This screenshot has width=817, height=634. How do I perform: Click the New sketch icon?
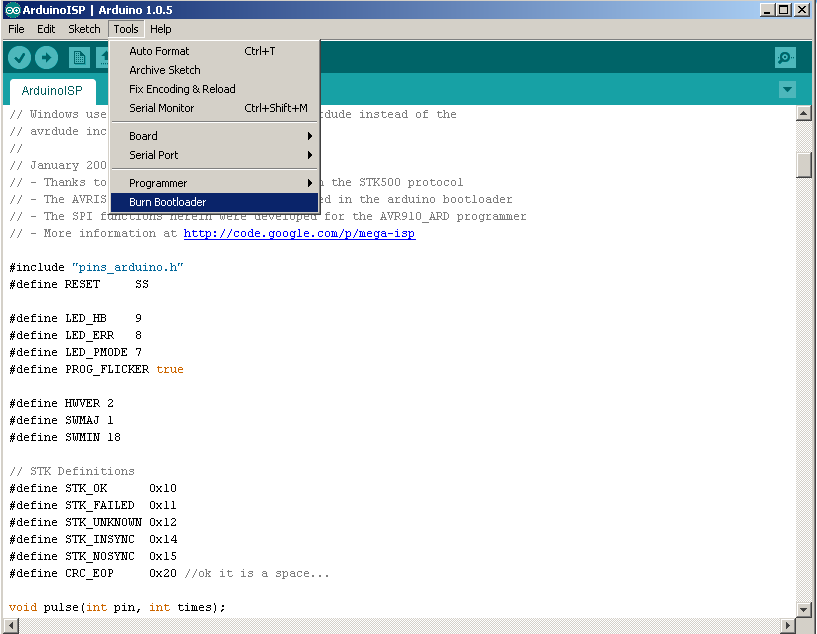[79, 57]
